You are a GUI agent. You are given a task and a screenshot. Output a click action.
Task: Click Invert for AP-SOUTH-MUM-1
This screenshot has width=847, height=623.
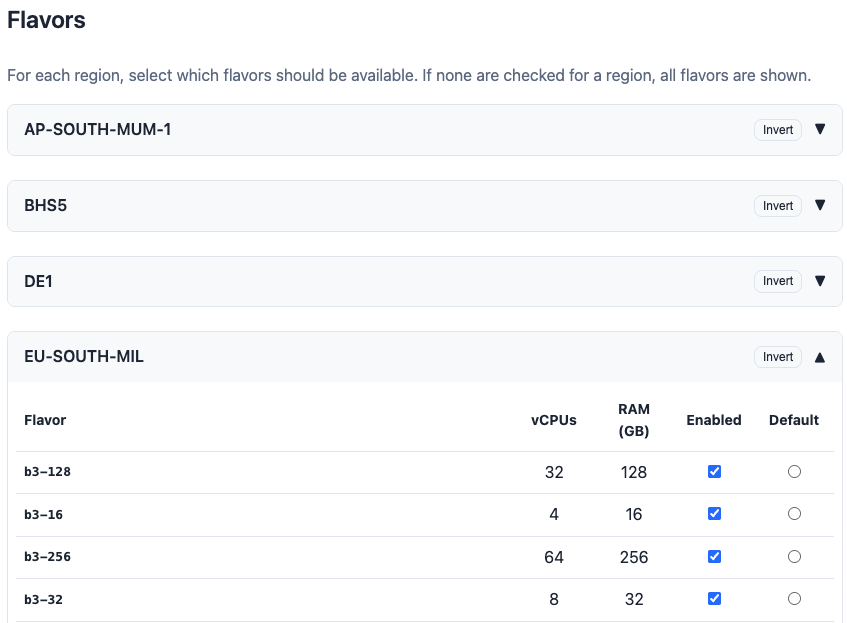click(x=778, y=130)
